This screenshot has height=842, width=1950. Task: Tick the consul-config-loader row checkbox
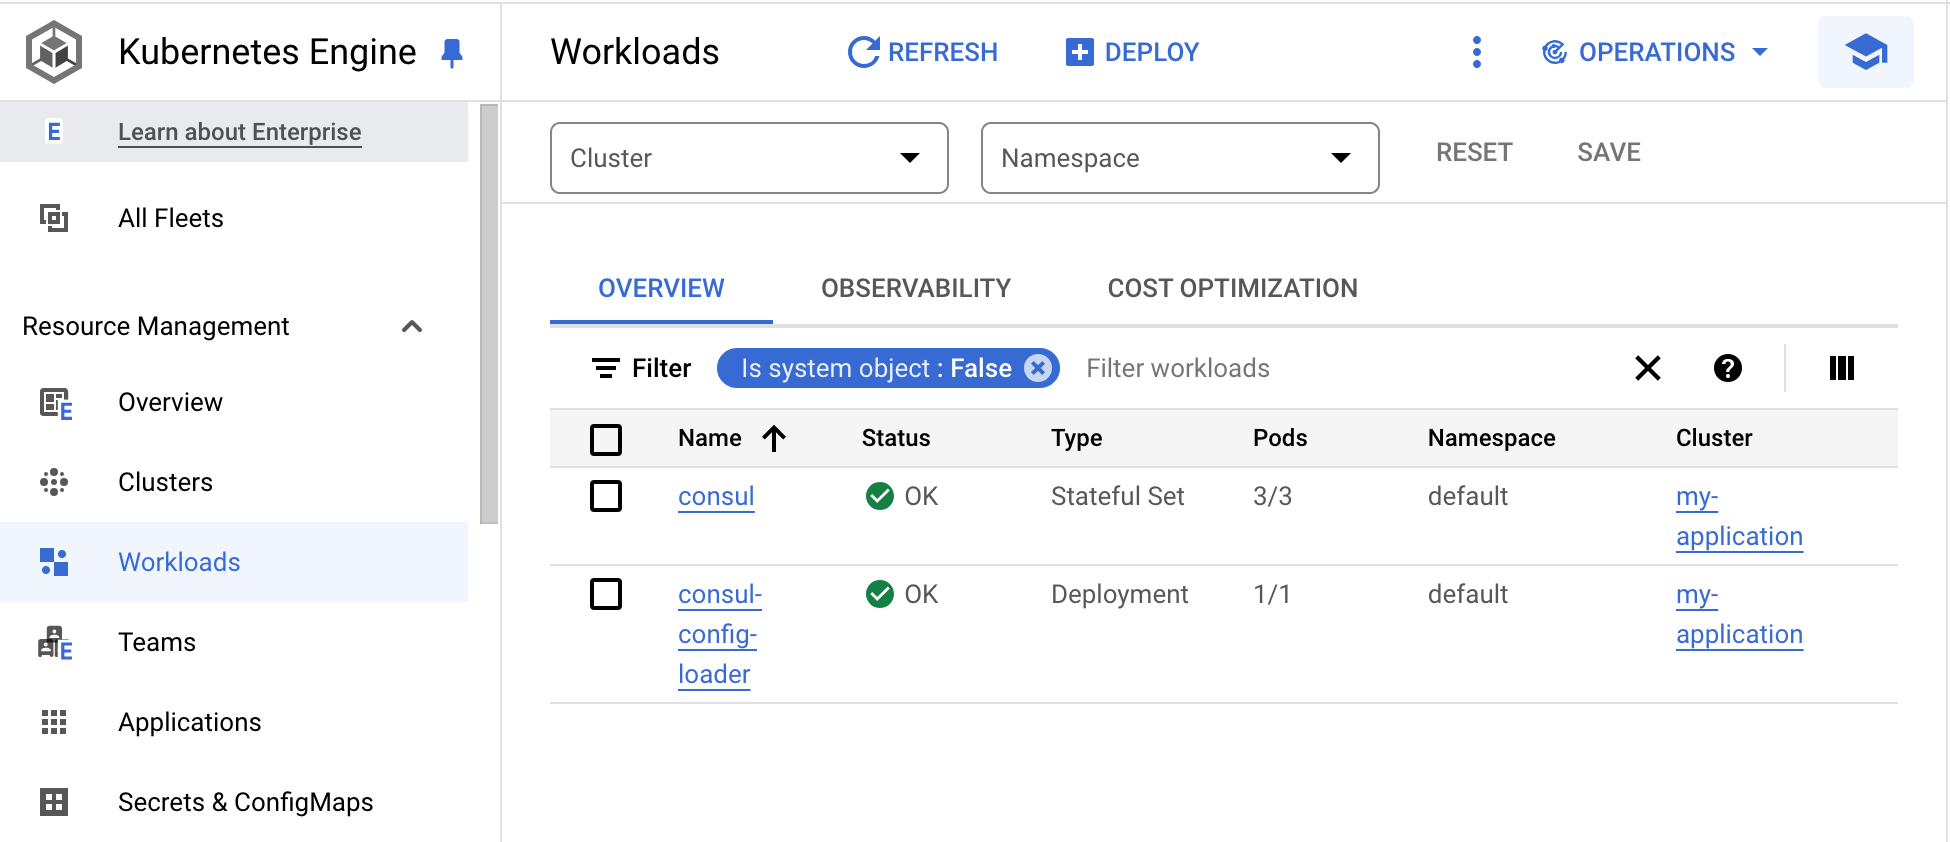[606, 594]
